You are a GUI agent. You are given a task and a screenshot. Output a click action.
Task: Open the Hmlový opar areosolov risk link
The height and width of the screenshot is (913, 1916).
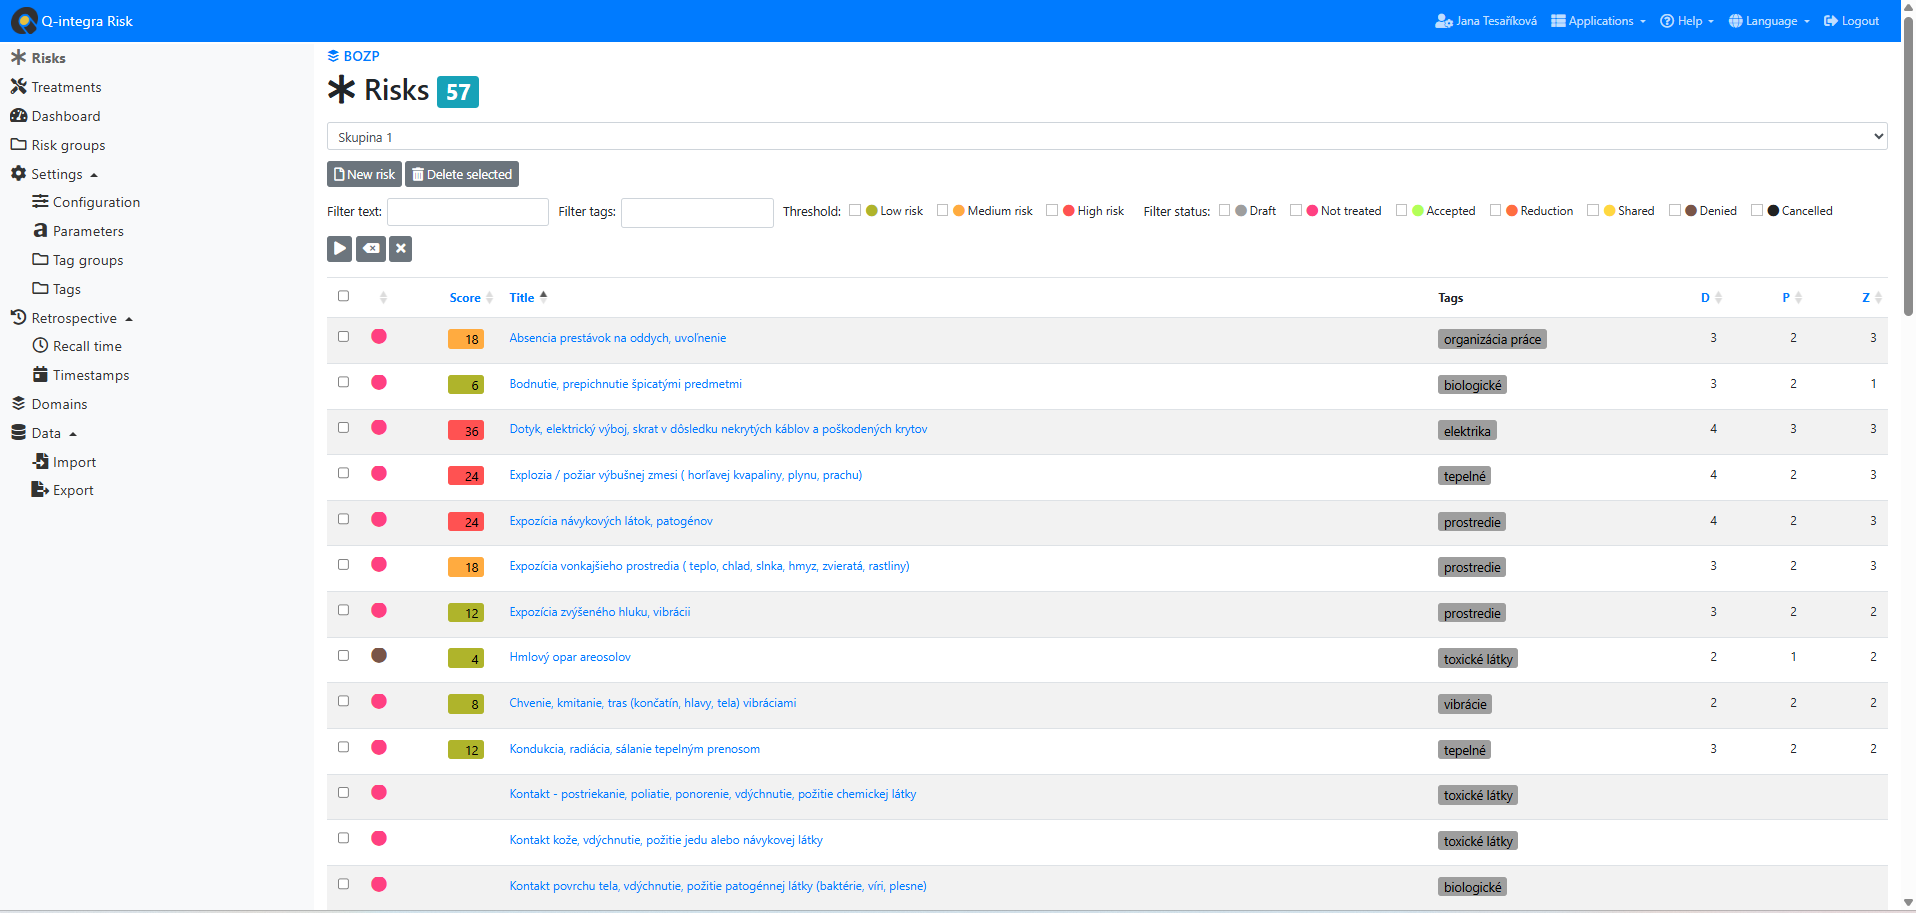tap(570, 657)
